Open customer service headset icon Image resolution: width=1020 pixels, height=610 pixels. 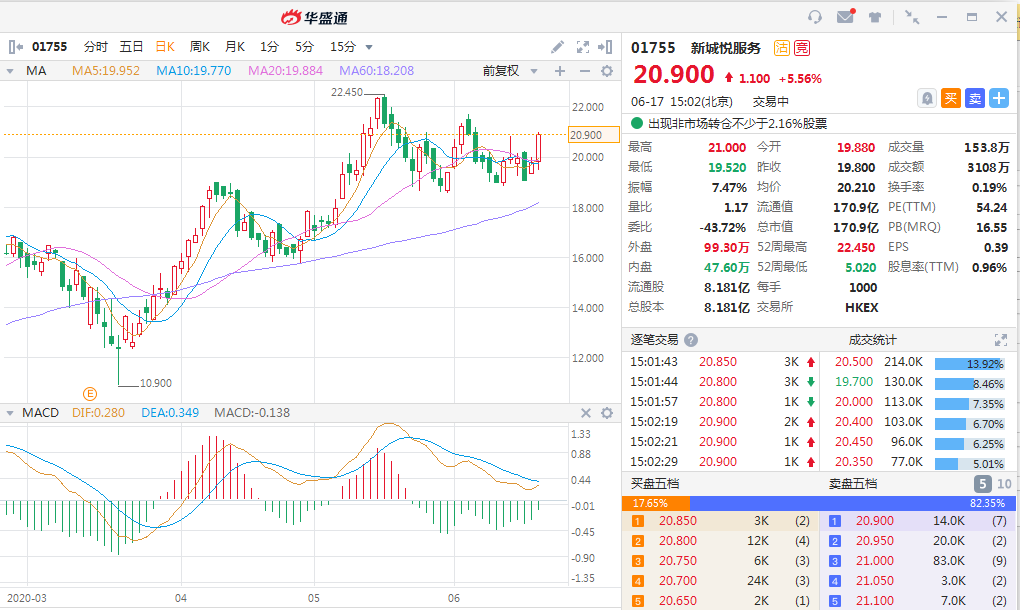[x=814, y=17]
